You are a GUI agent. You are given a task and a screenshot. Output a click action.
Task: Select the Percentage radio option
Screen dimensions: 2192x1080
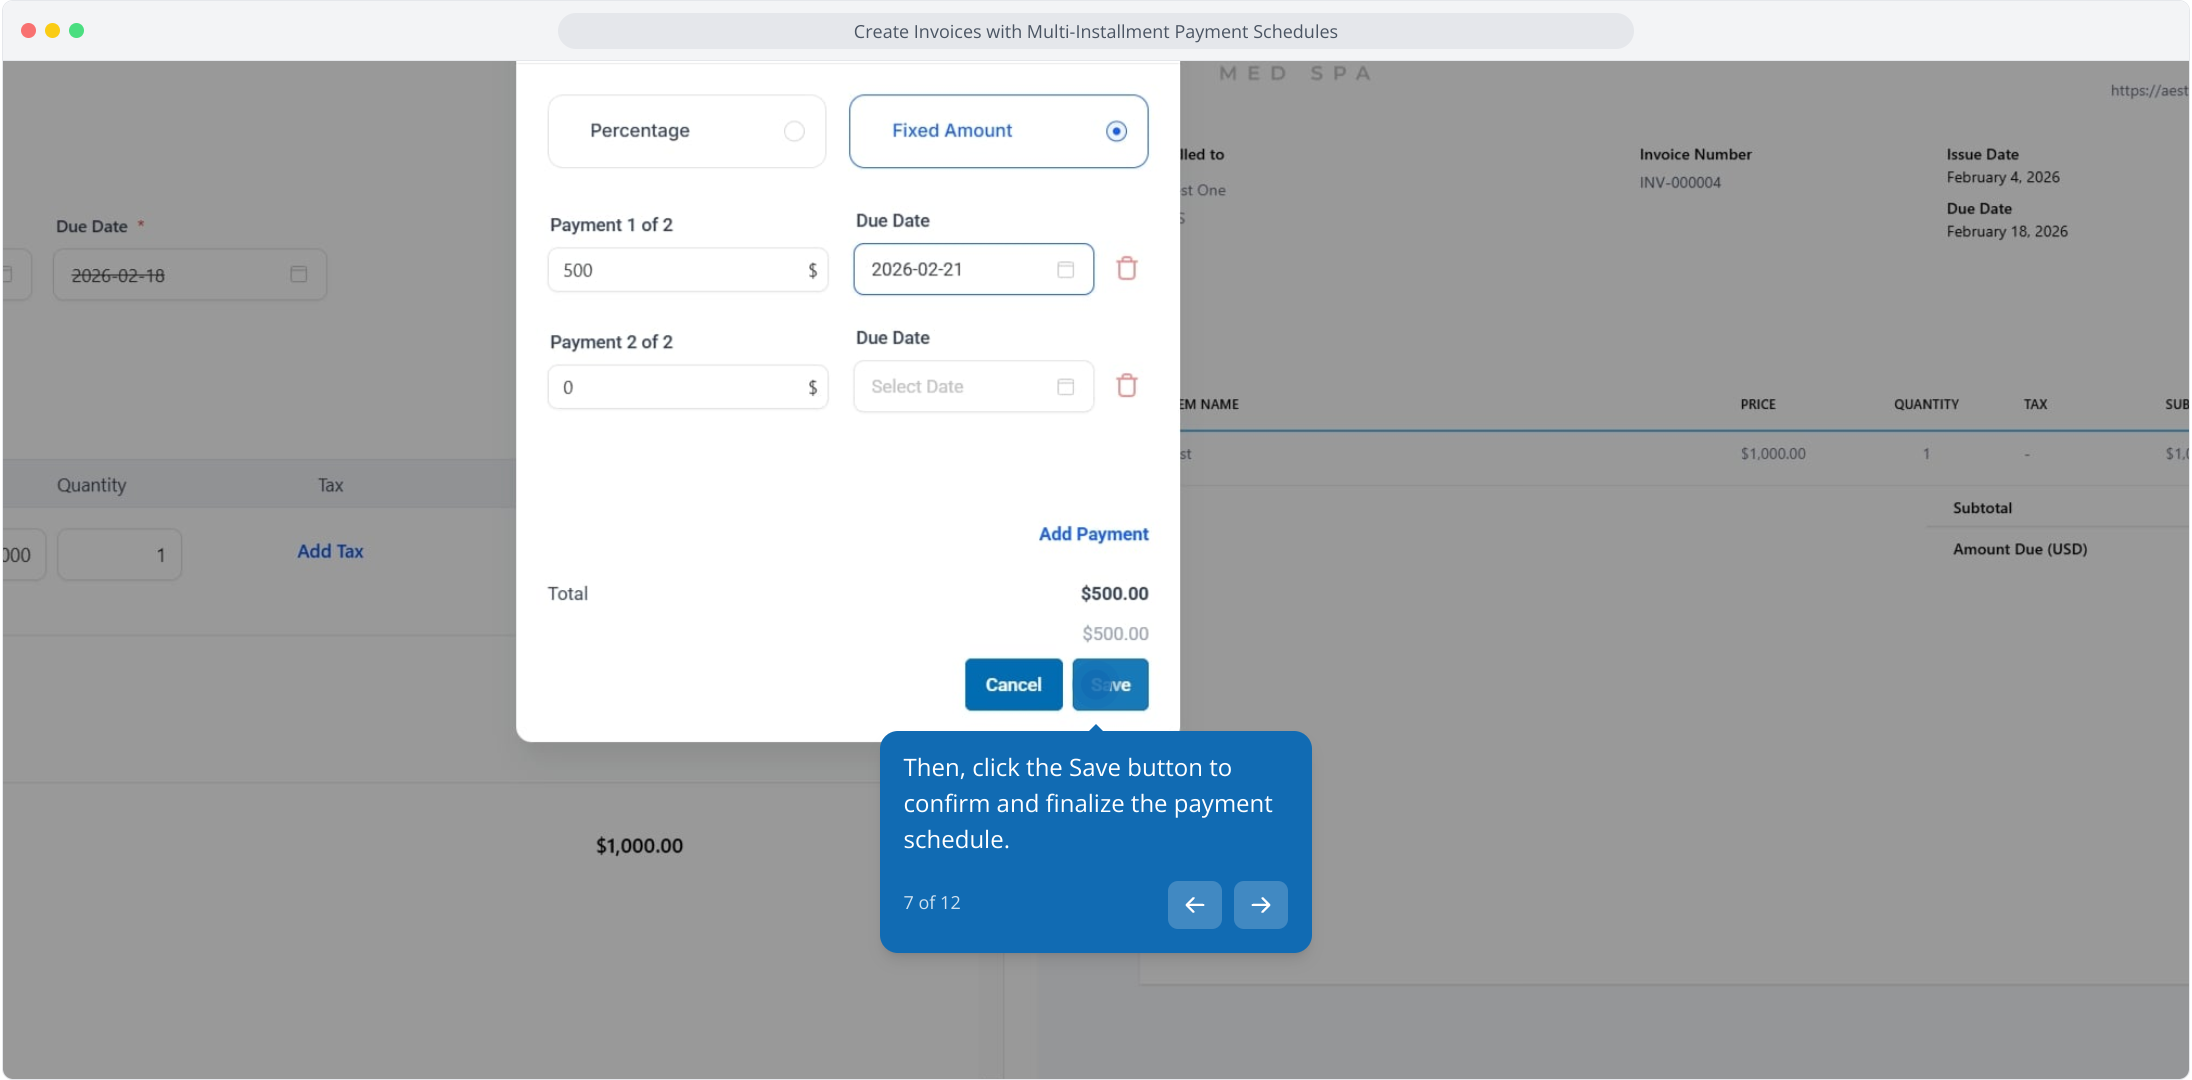pos(794,131)
